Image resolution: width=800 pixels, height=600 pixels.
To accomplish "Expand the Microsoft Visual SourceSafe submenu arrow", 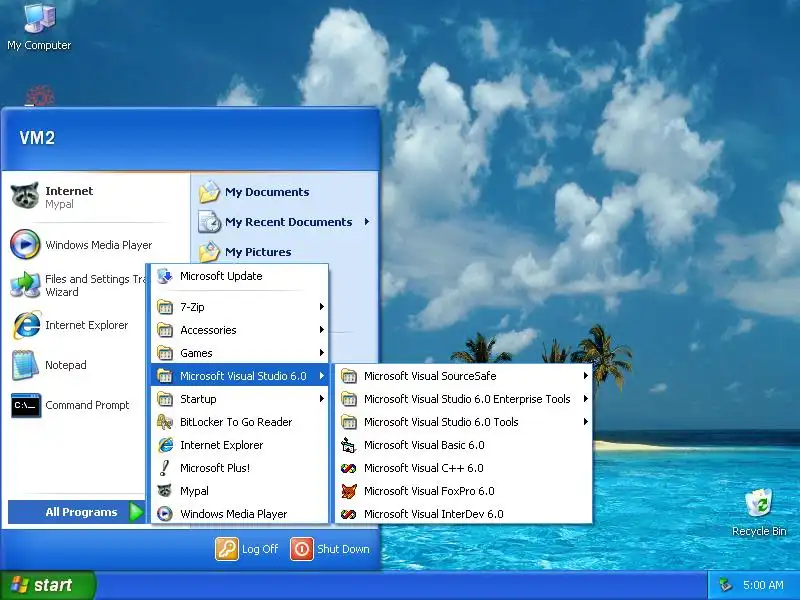I will coord(585,376).
